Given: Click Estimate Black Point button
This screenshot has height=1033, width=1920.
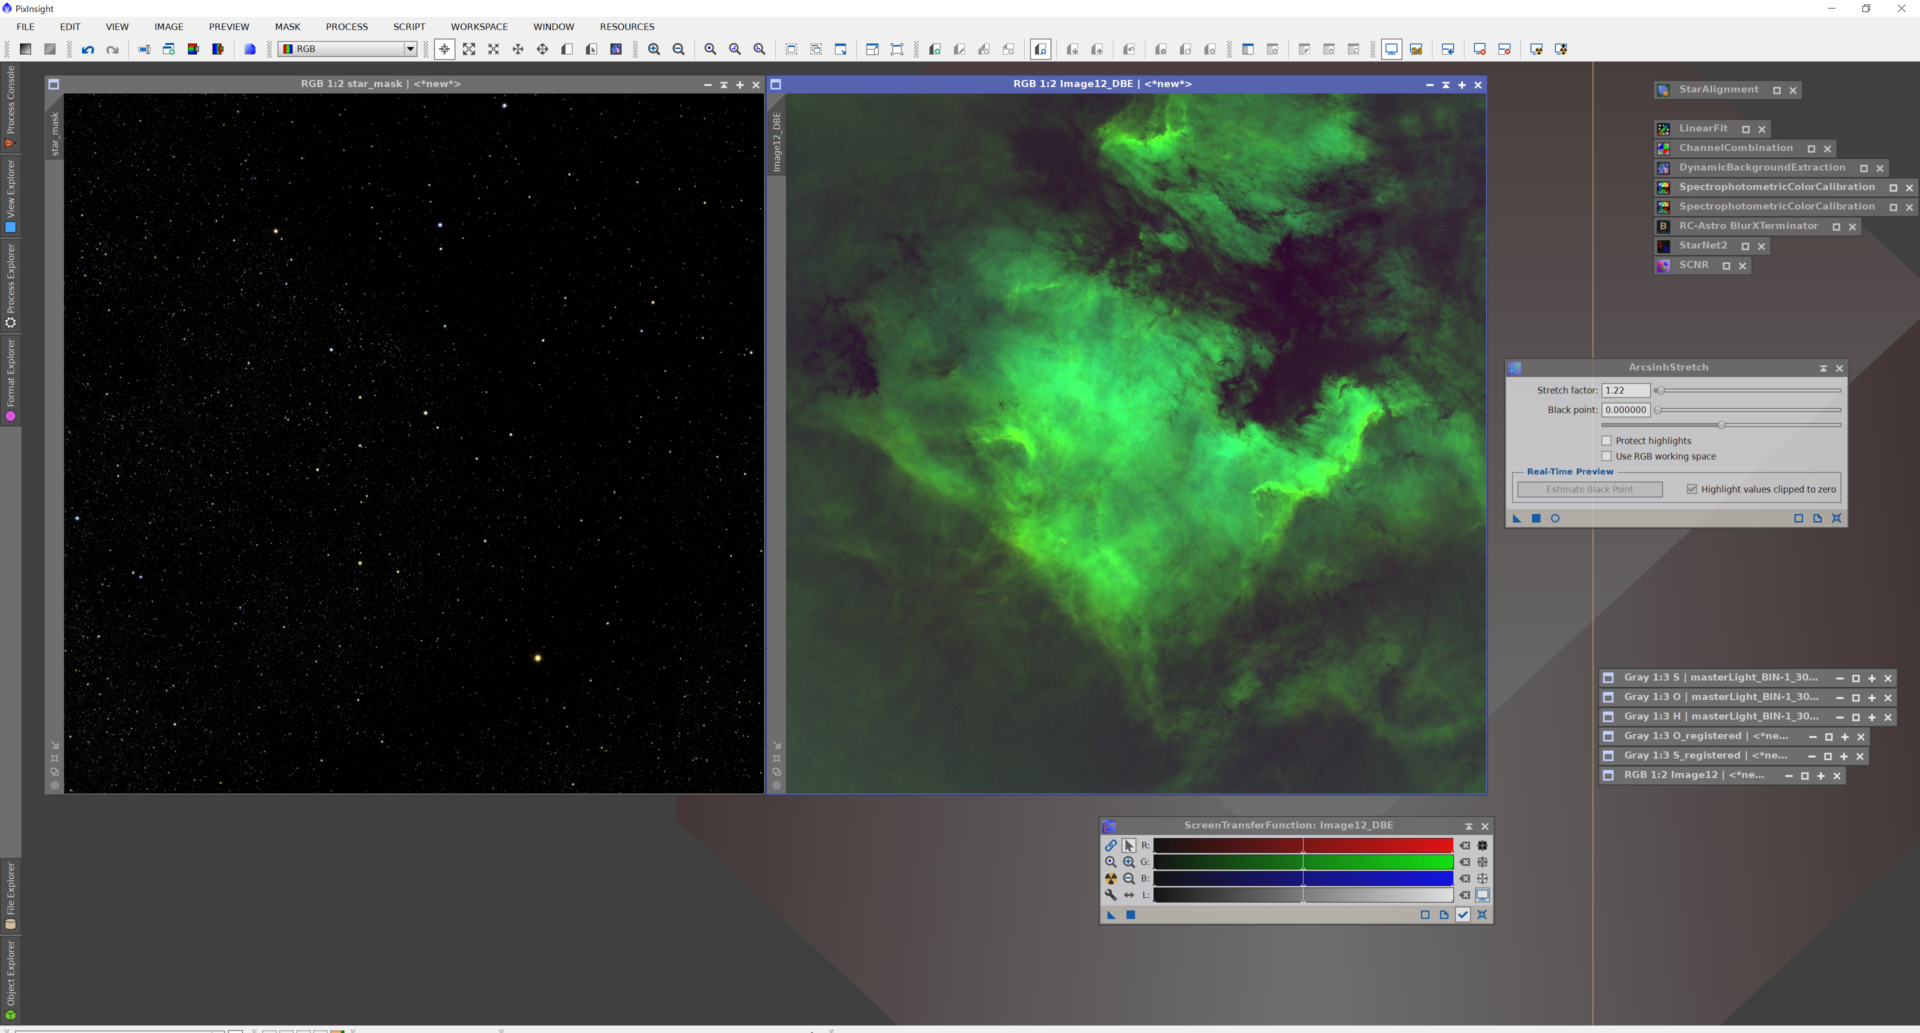Looking at the screenshot, I should tap(1590, 489).
